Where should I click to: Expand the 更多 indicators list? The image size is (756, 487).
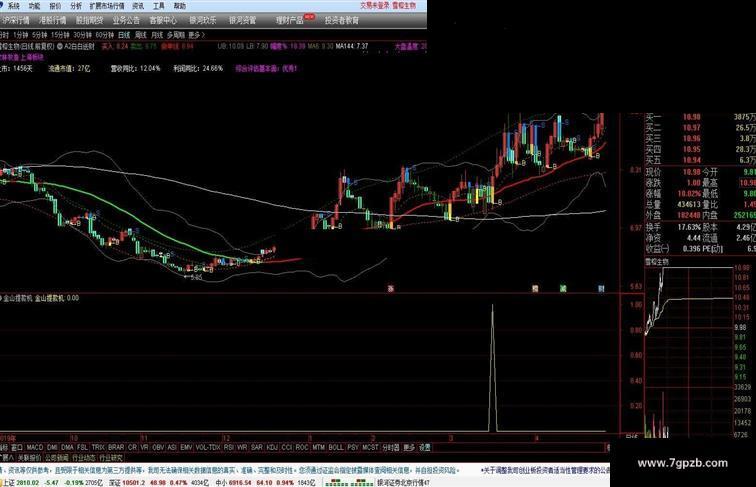tap(409, 447)
